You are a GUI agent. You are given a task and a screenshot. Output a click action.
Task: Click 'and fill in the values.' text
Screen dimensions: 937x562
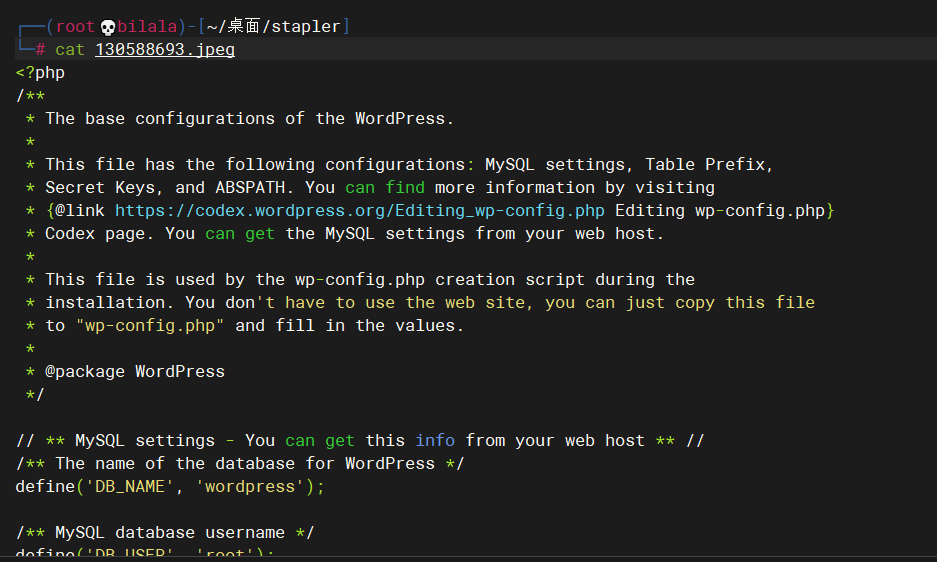[x=350, y=326]
